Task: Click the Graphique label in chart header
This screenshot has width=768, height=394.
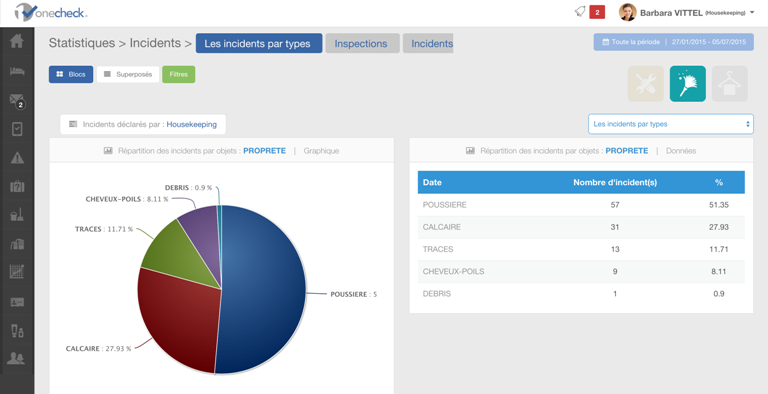Action: click(321, 151)
